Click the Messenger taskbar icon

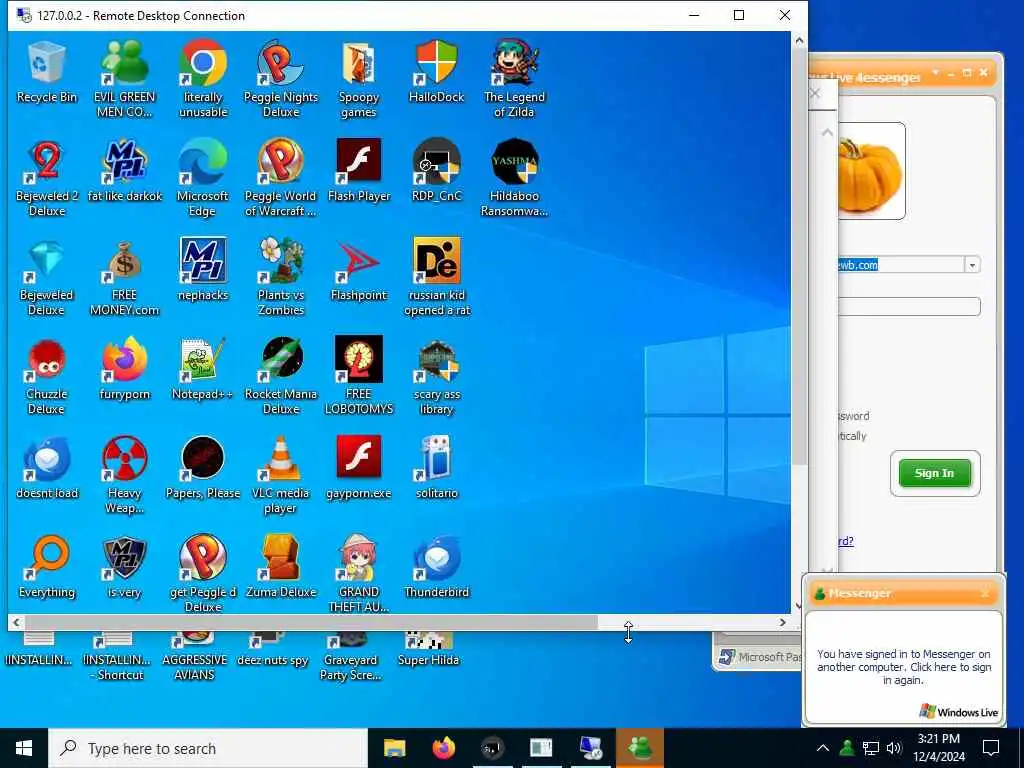click(640, 748)
